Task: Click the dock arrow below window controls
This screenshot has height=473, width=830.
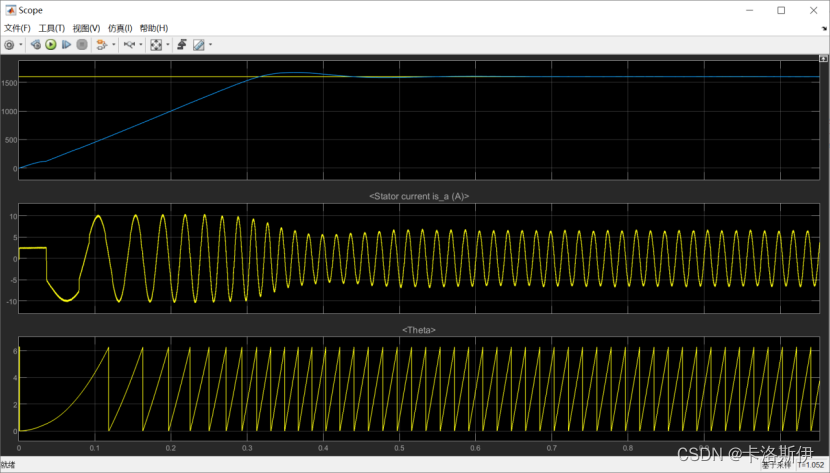Action: pos(824,29)
